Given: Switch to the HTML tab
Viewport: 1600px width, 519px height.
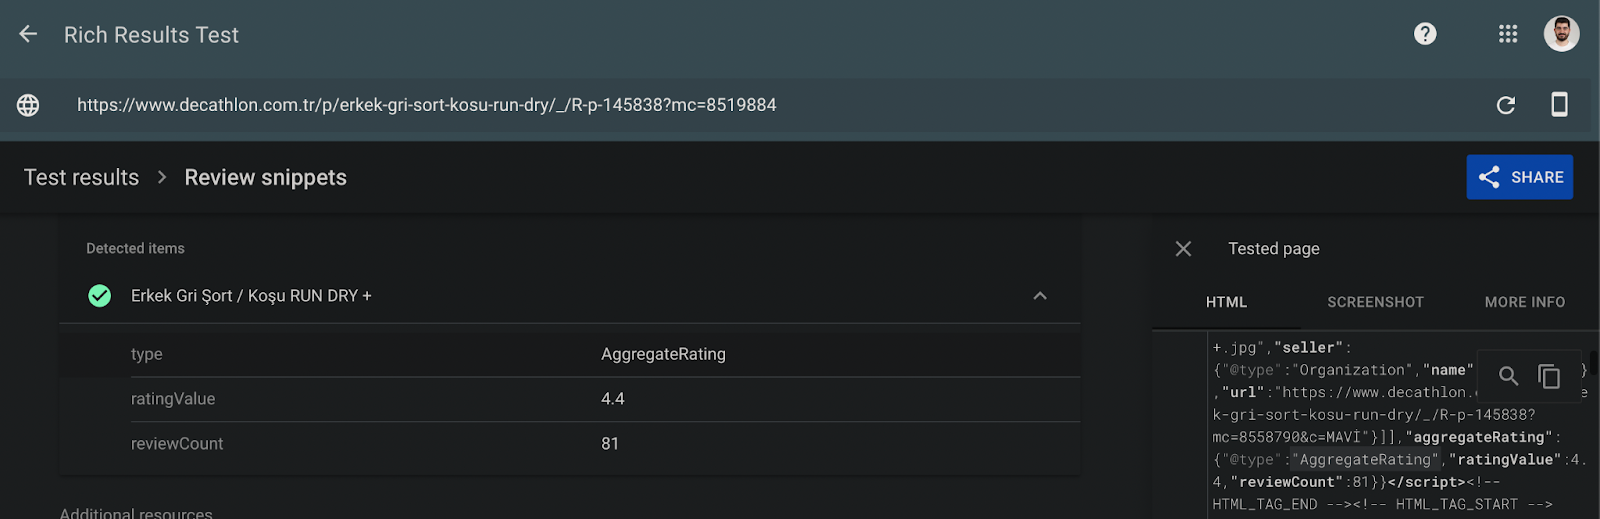Looking at the screenshot, I should click(x=1226, y=302).
